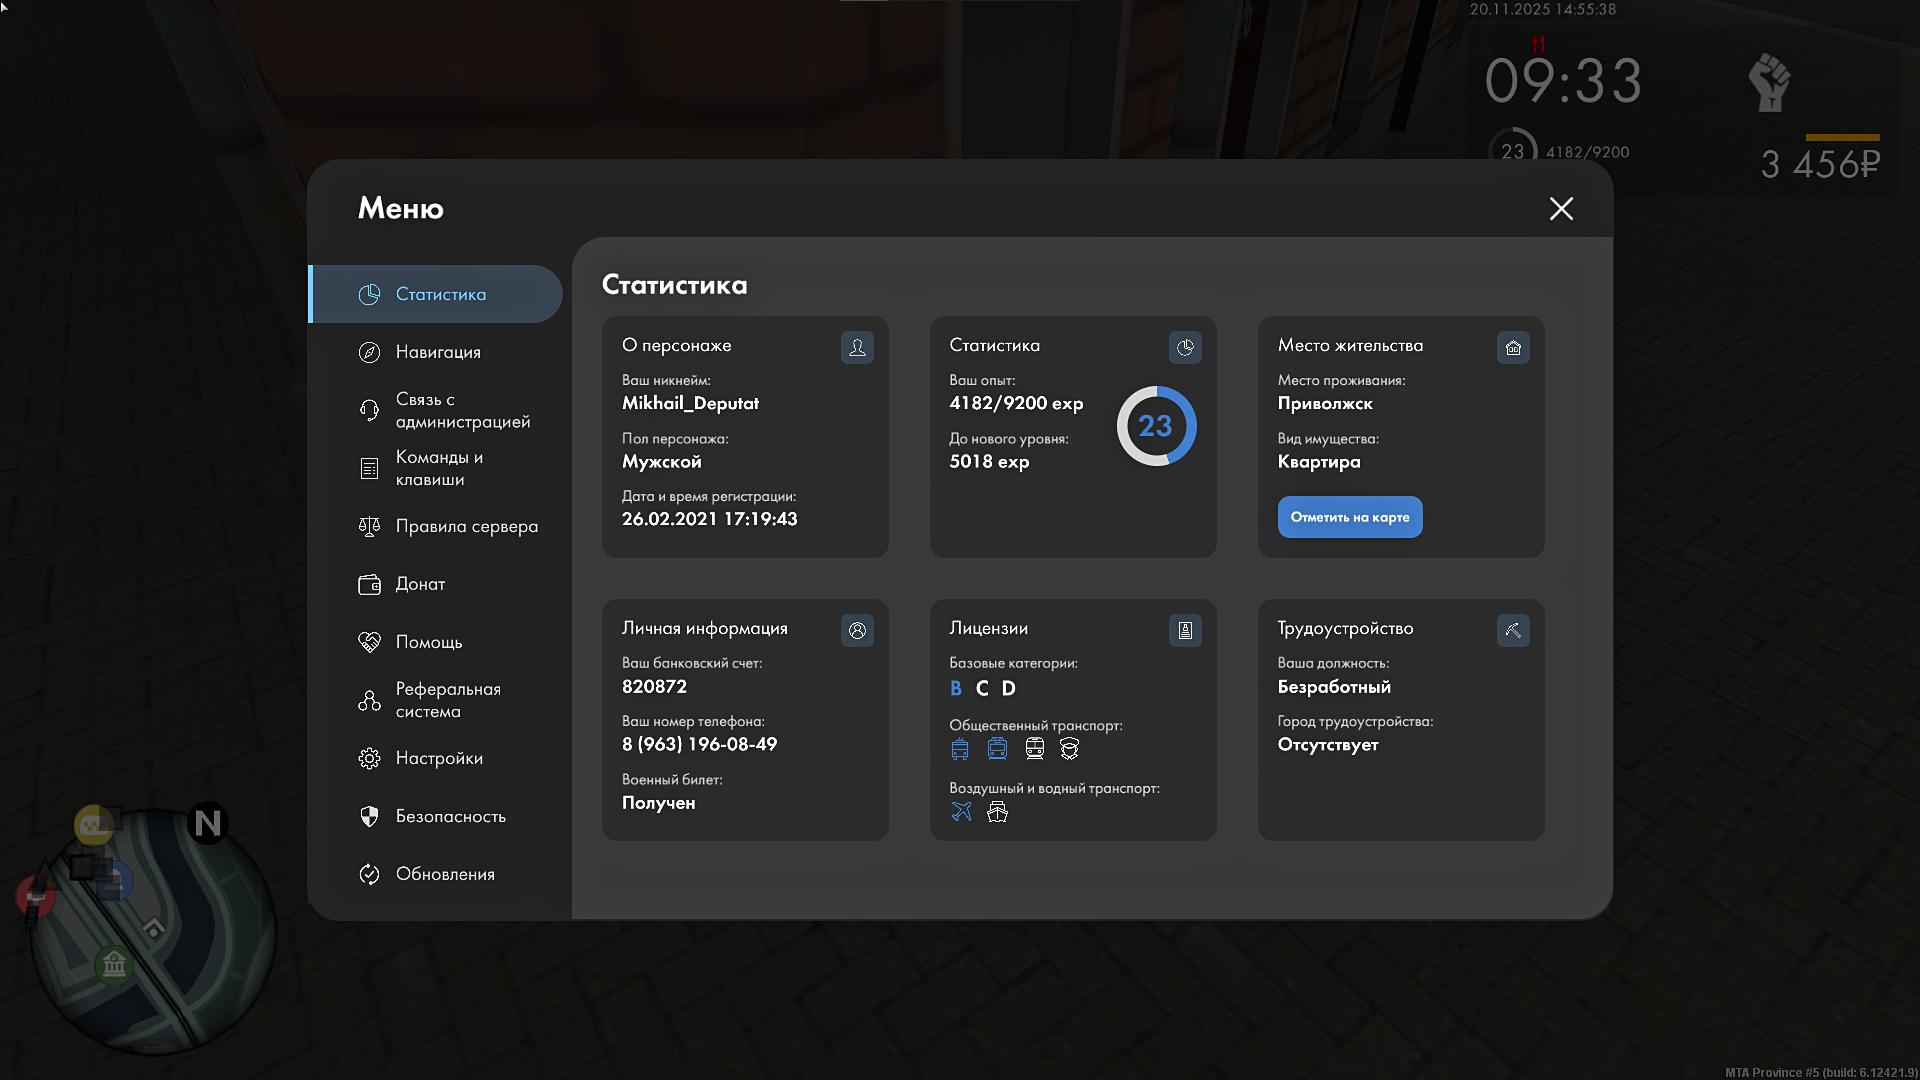Click the character profile icon in О персонаже card
The height and width of the screenshot is (1080, 1920).
pos(857,347)
